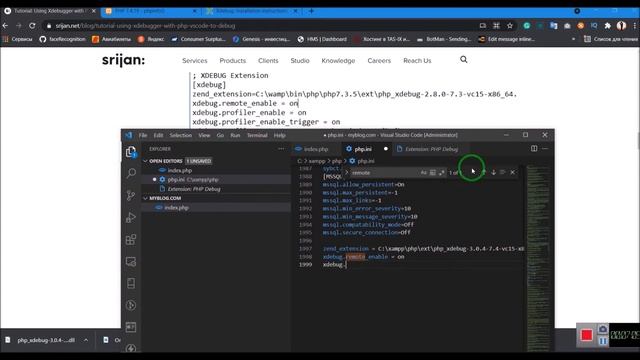Close the Tutorial Using Xdebugger tab
The image size is (640, 360).
pos(93,11)
